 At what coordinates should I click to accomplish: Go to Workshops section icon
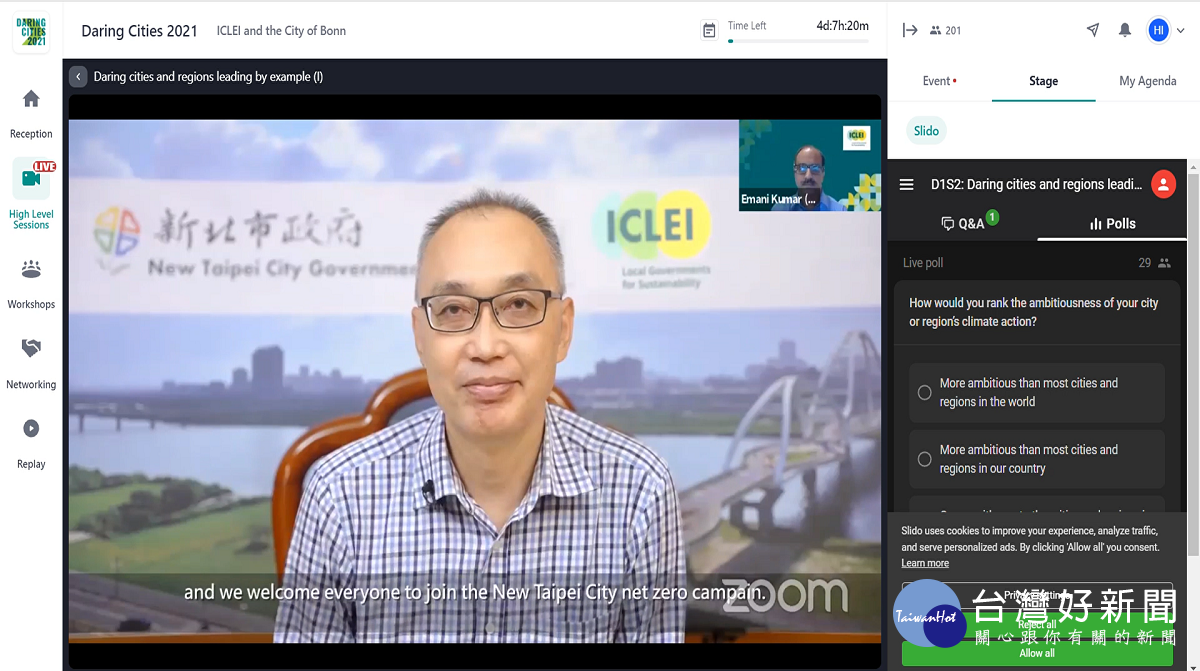pos(31,269)
